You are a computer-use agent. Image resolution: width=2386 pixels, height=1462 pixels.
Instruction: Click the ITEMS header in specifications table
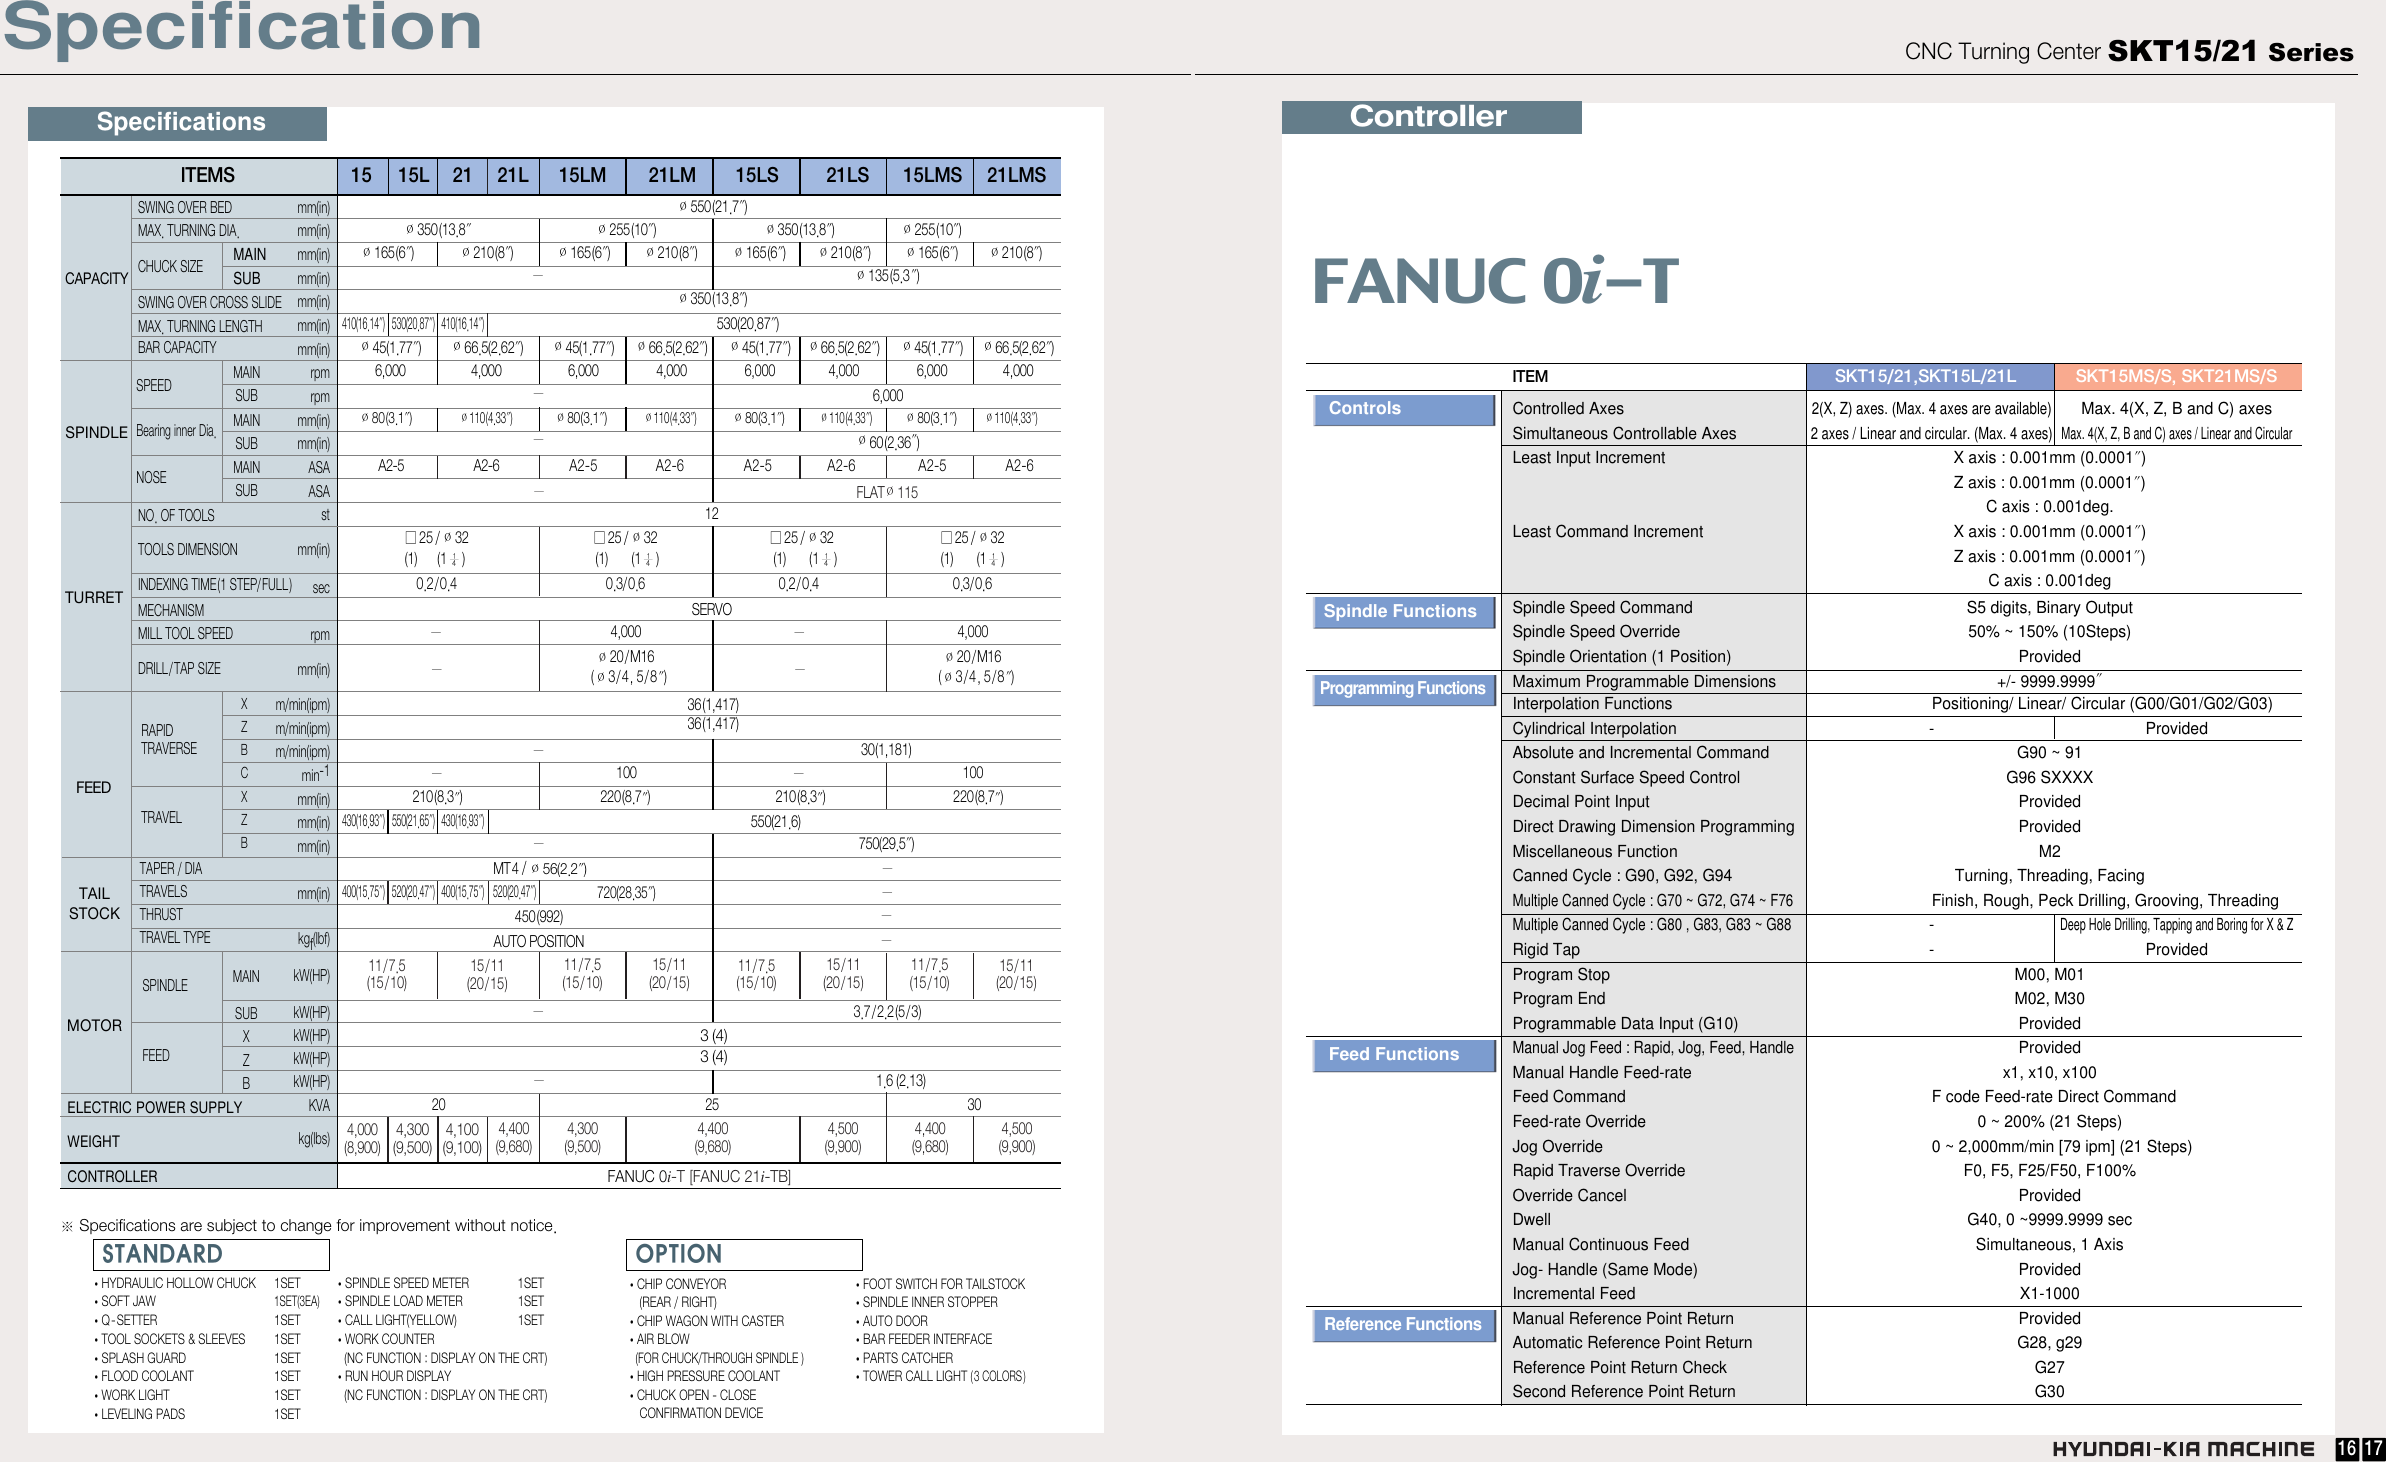199,176
